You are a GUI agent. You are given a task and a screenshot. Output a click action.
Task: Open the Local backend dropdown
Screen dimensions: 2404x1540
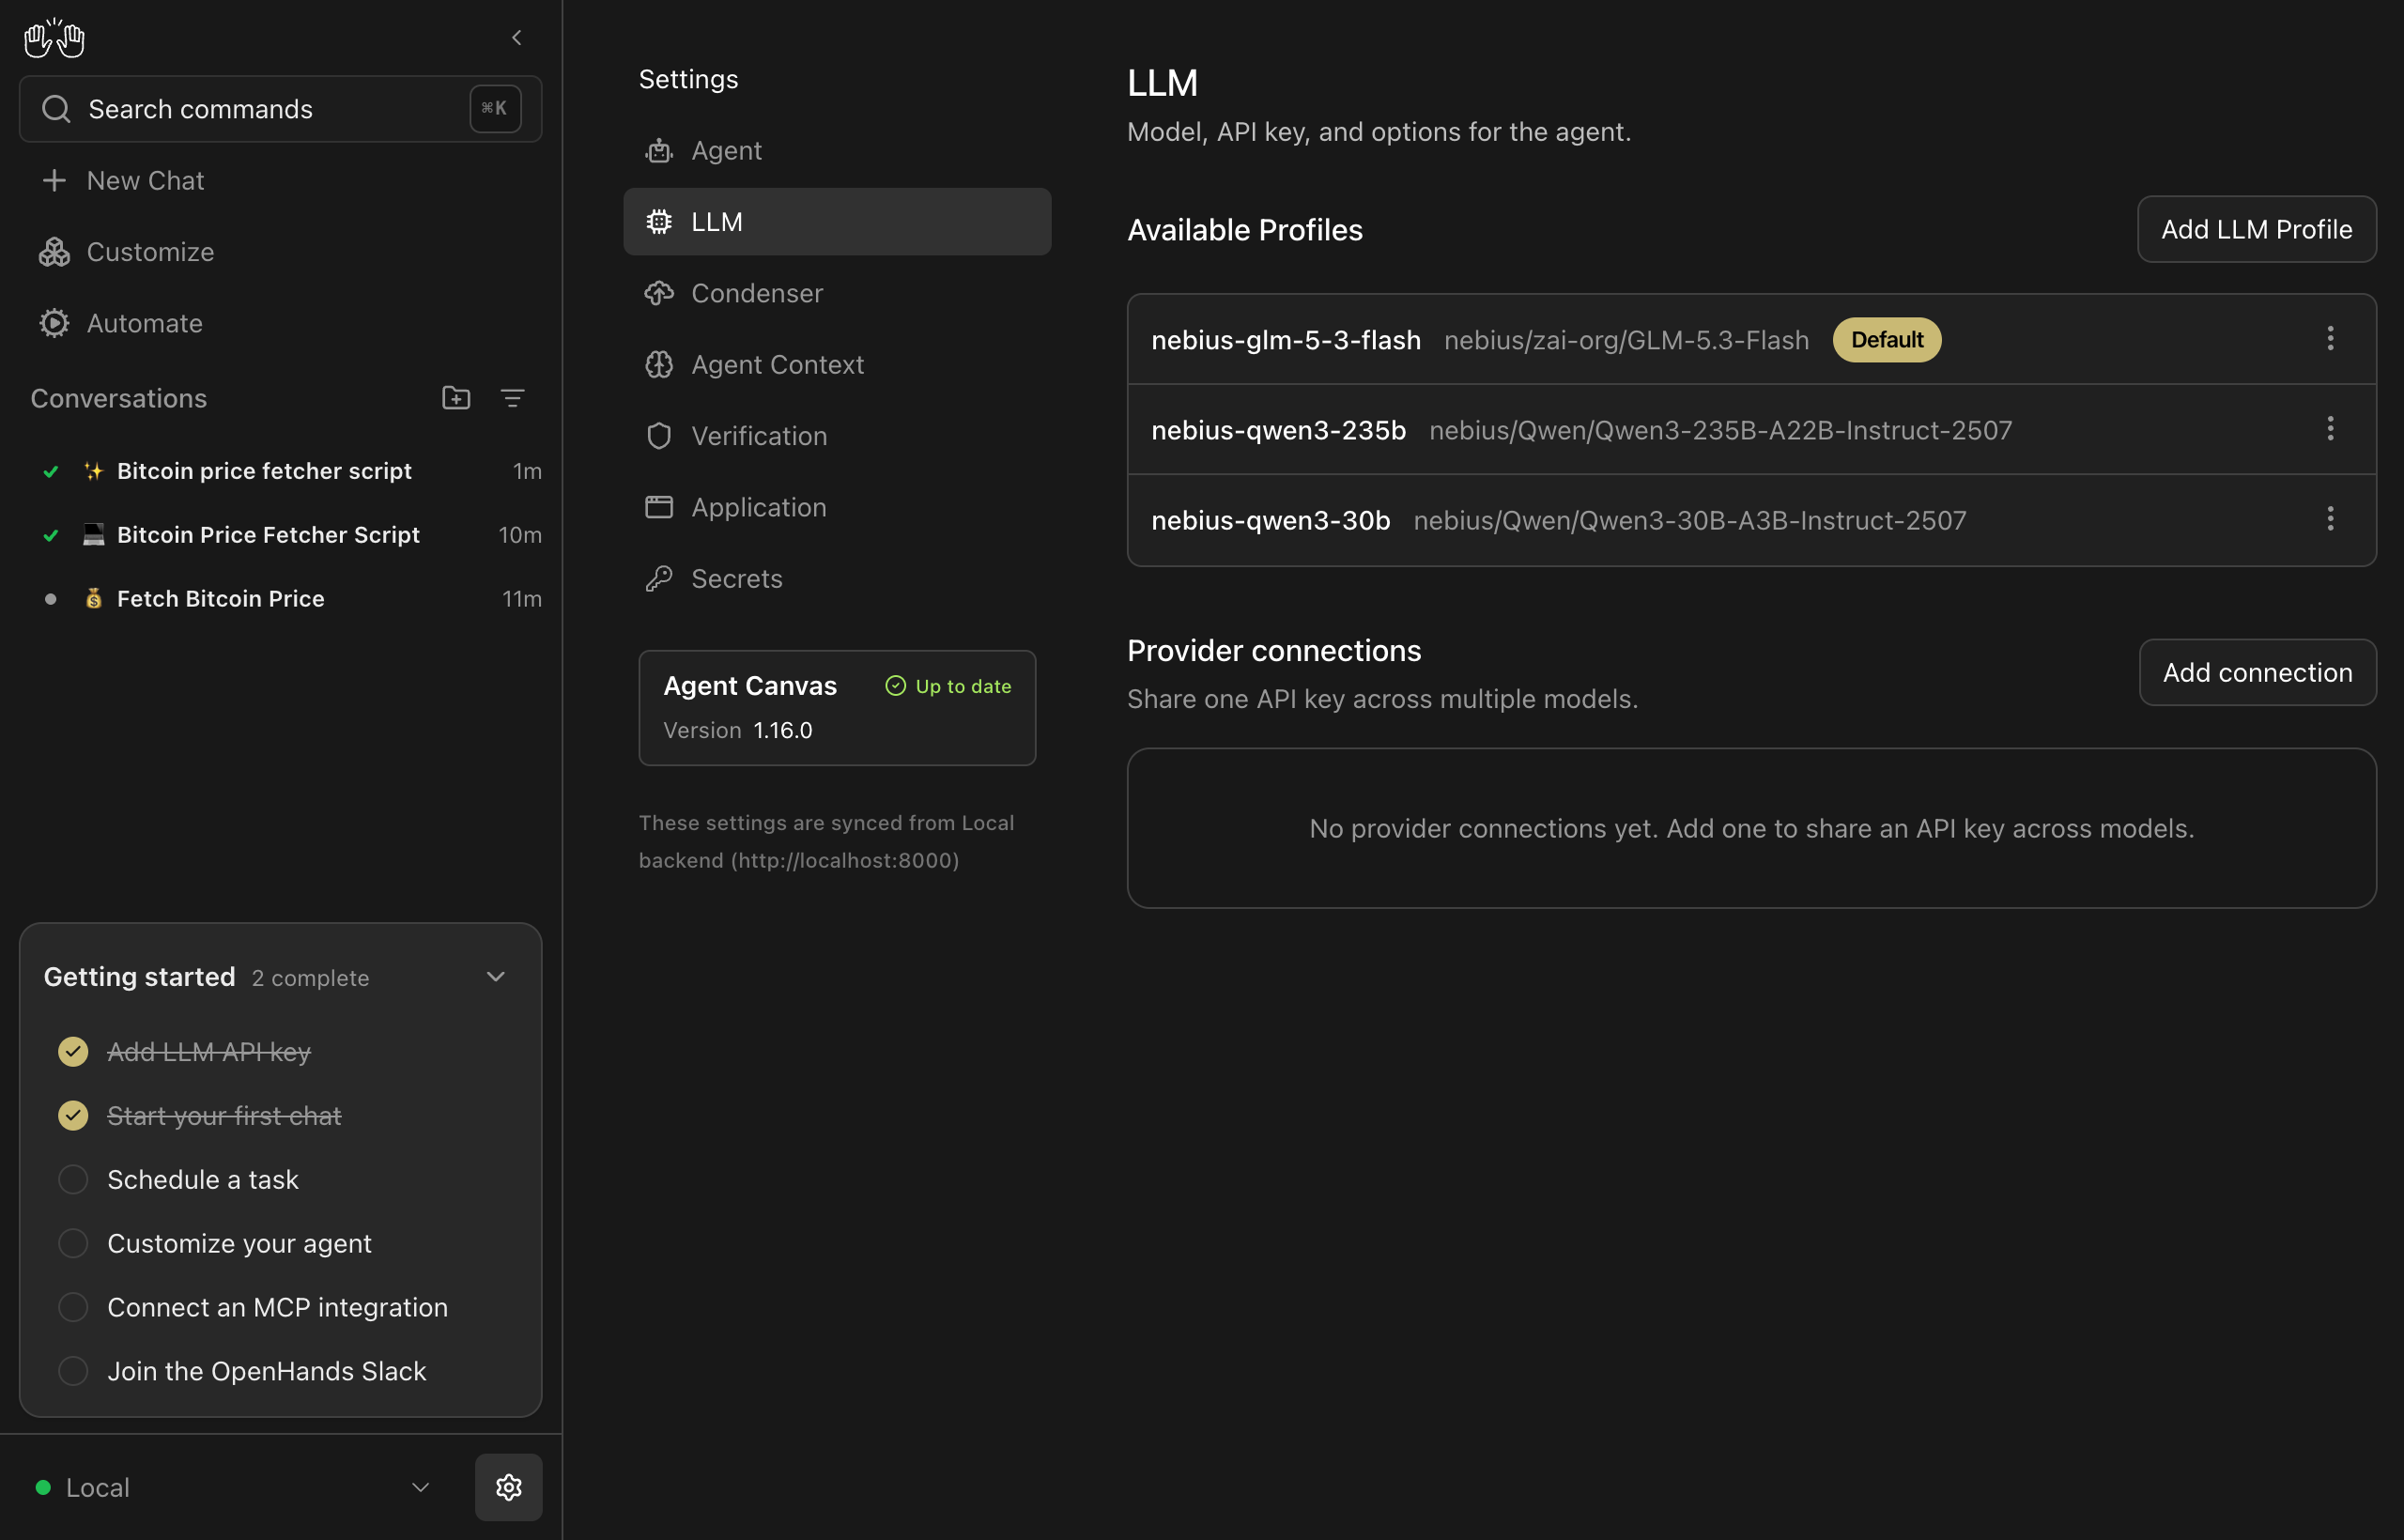tap(234, 1487)
